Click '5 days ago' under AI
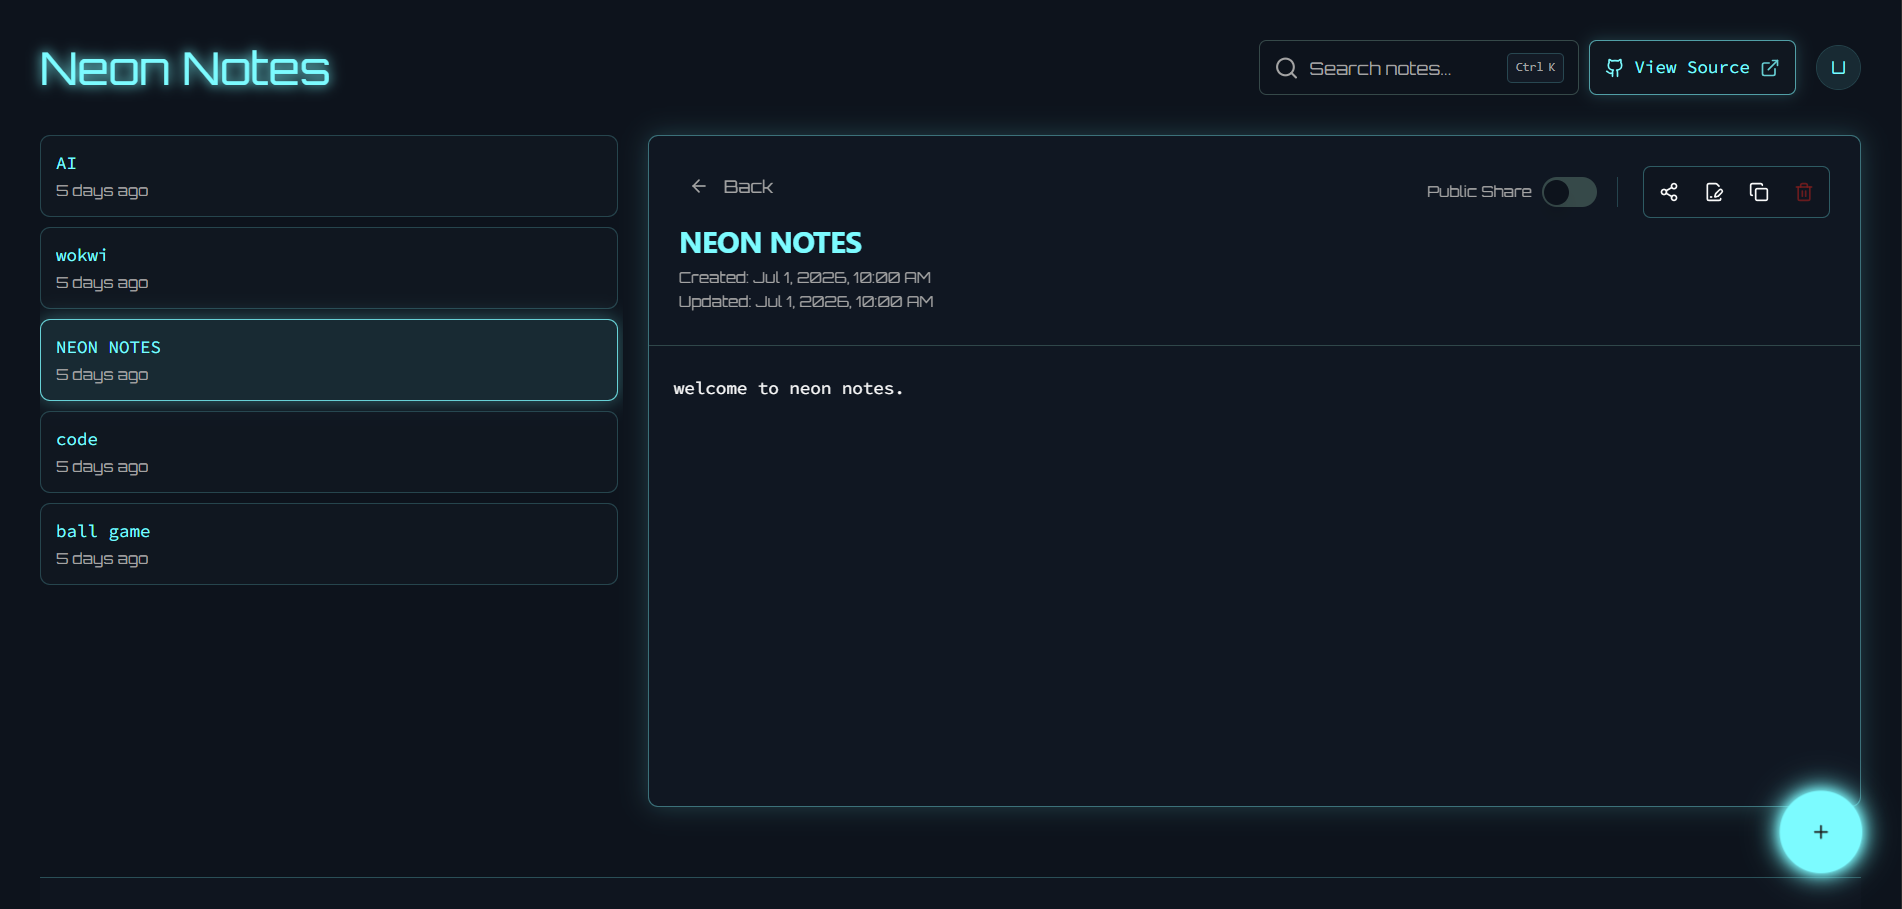This screenshot has height=909, width=1902. coord(102,191)
